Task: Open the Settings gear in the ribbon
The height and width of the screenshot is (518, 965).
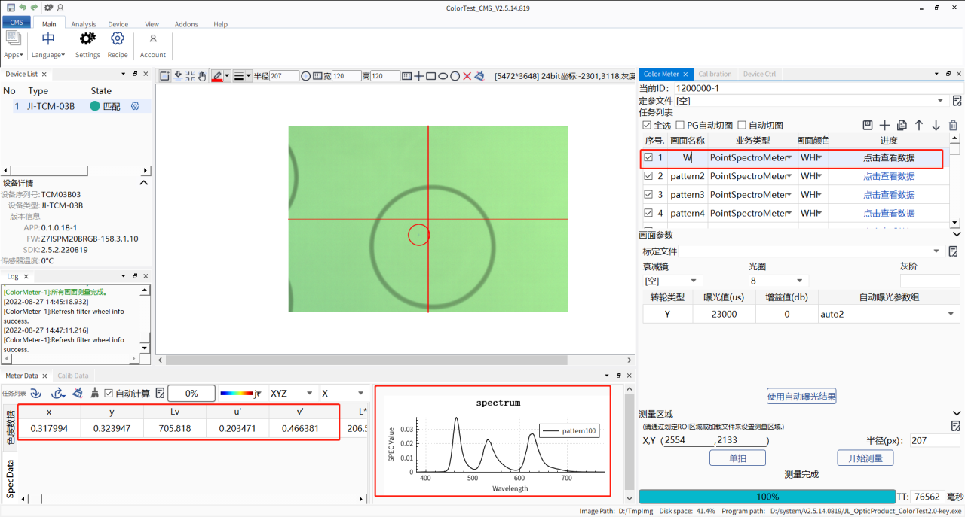Action: (x=87, y=42)
